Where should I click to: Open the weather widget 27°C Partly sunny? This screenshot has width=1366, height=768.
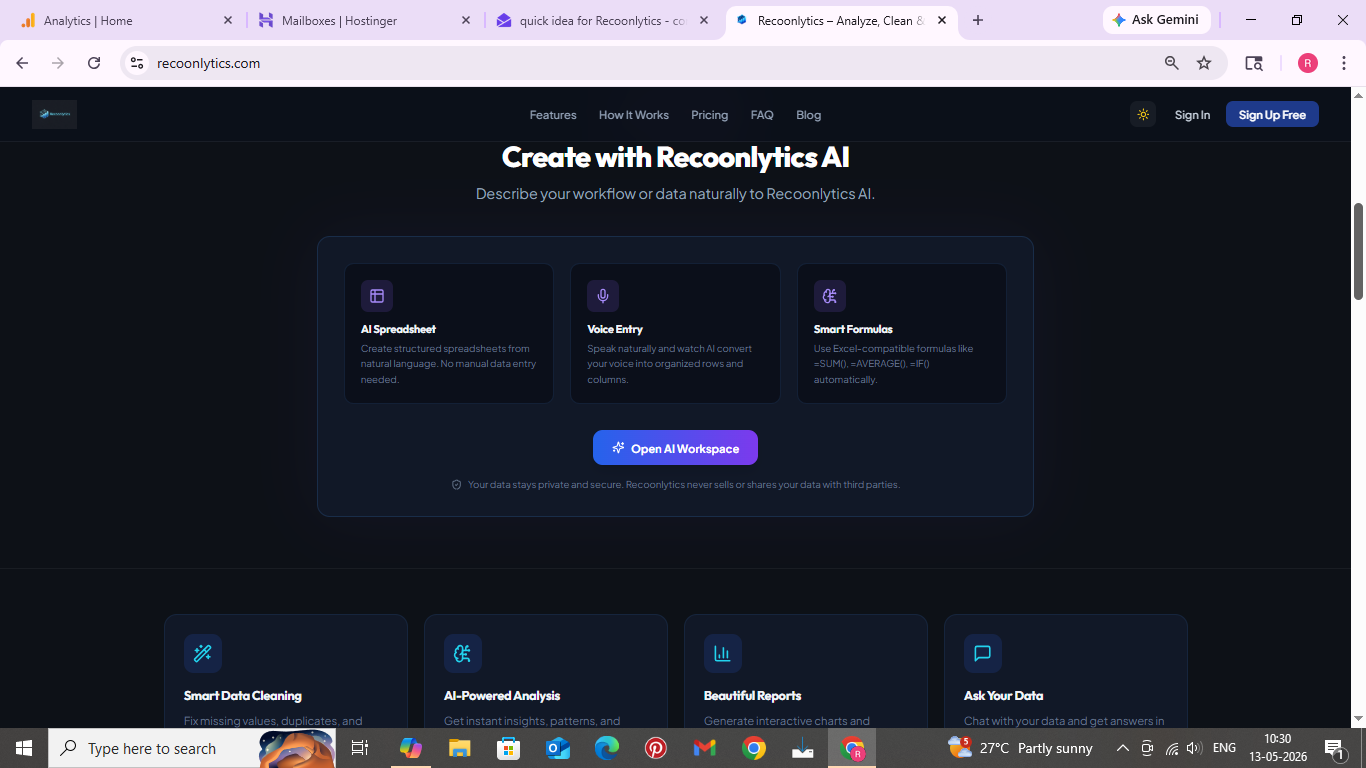(x=1020, y=748)
